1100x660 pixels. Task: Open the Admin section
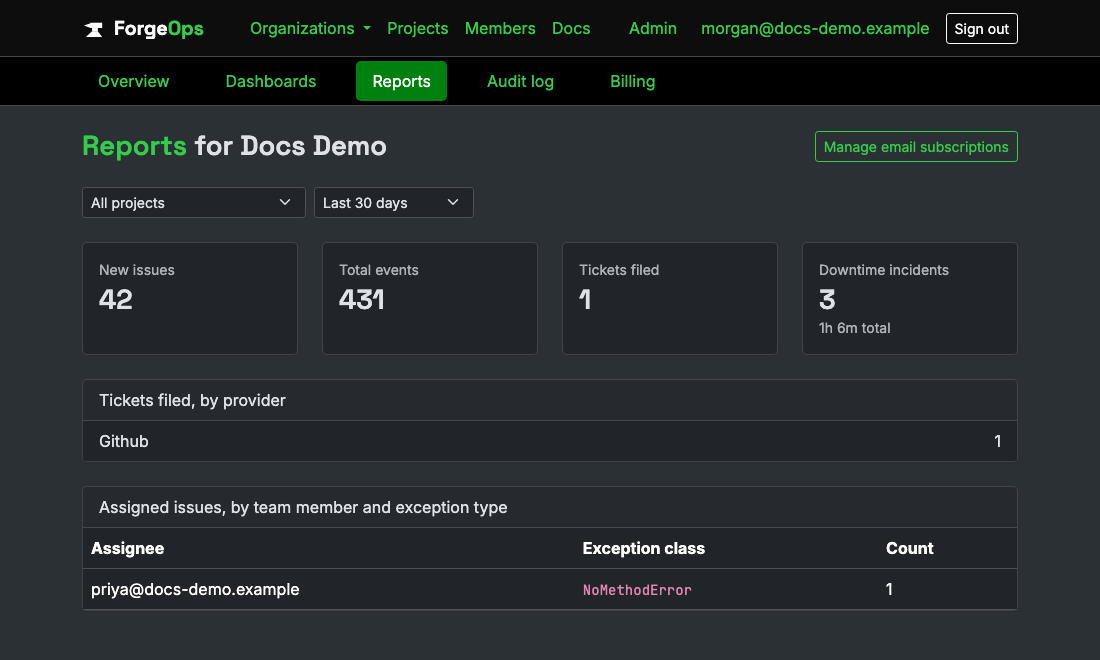coord(652,29)
